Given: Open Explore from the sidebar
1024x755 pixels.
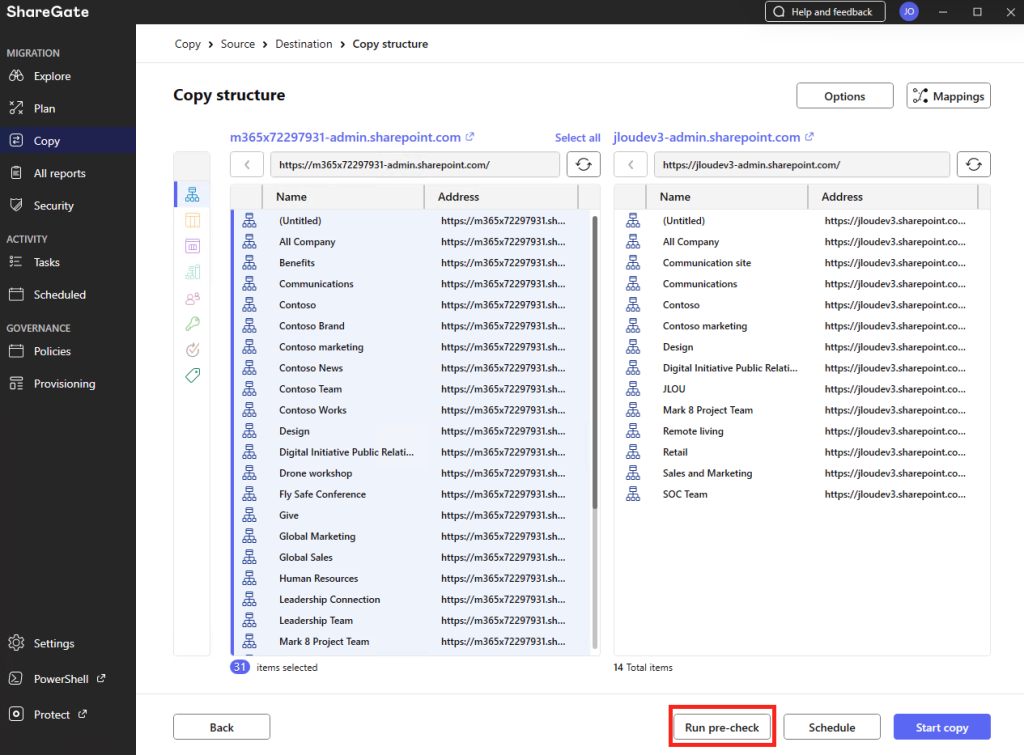Looking at the screenshot, I should tap(52, 76).
